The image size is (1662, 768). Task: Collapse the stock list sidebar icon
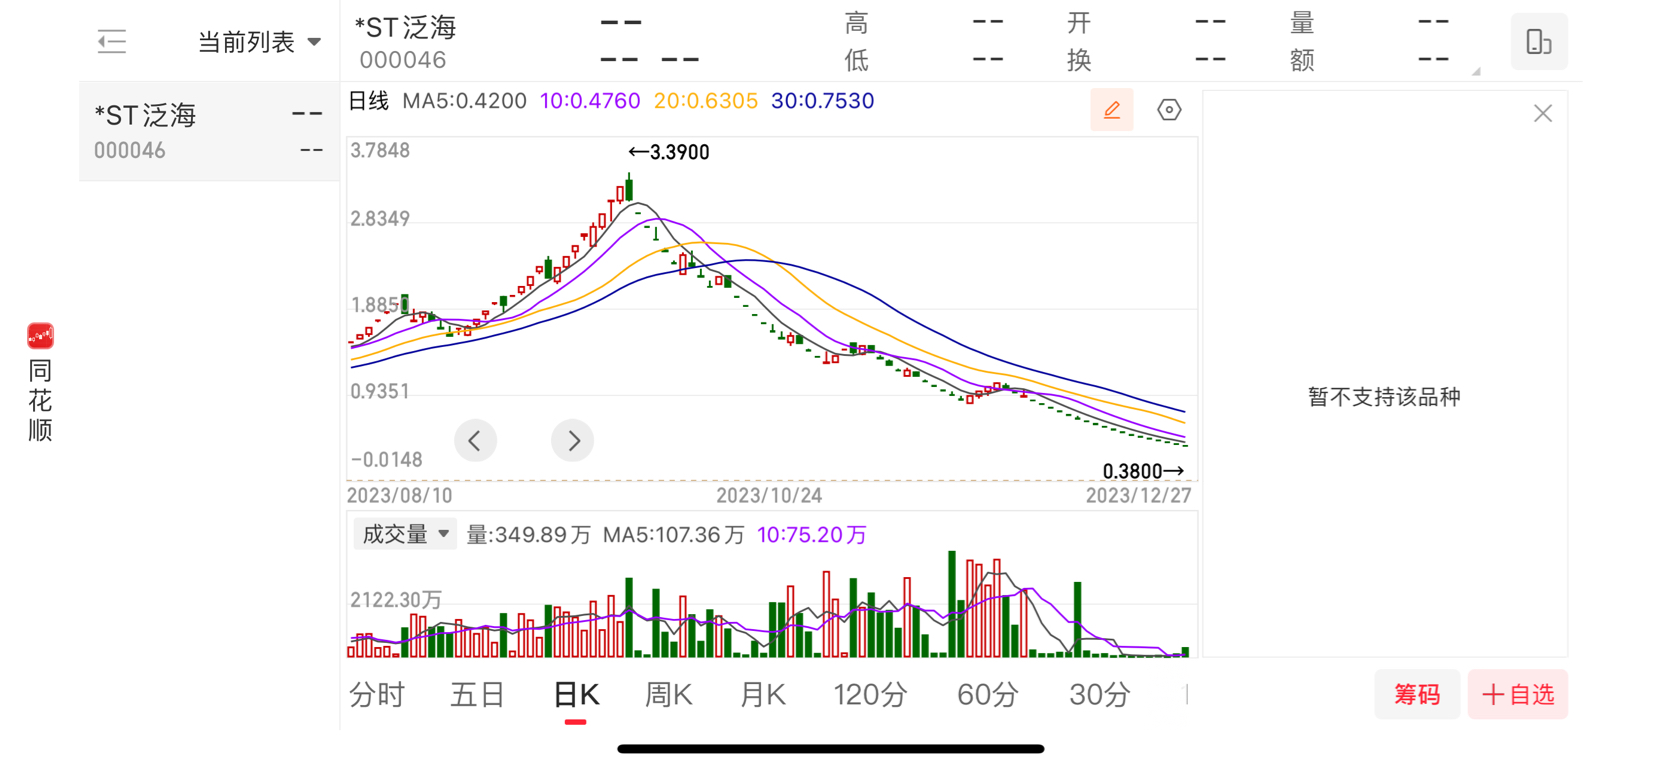[x=111, y=41]
